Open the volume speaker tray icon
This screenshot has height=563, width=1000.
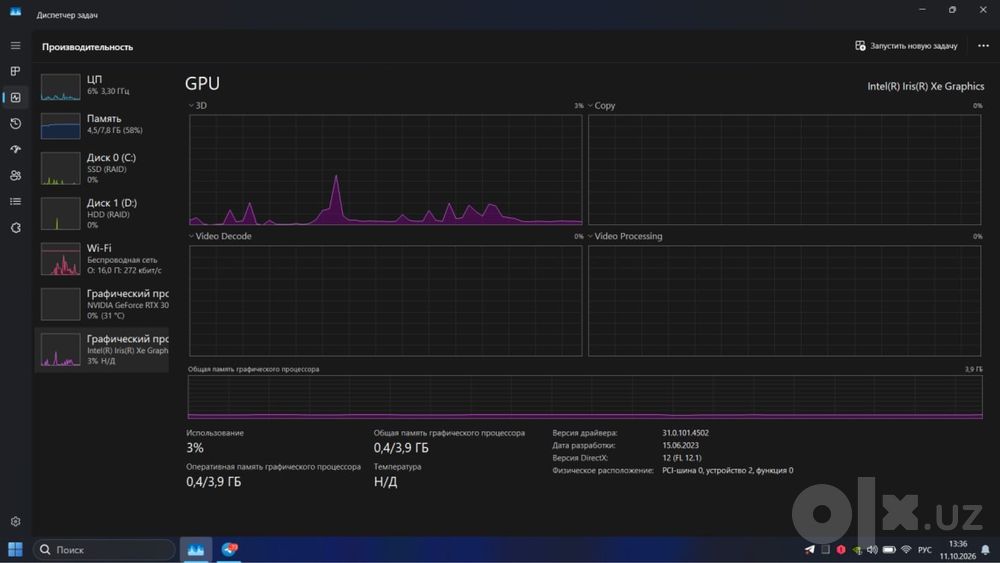(872, 550)
